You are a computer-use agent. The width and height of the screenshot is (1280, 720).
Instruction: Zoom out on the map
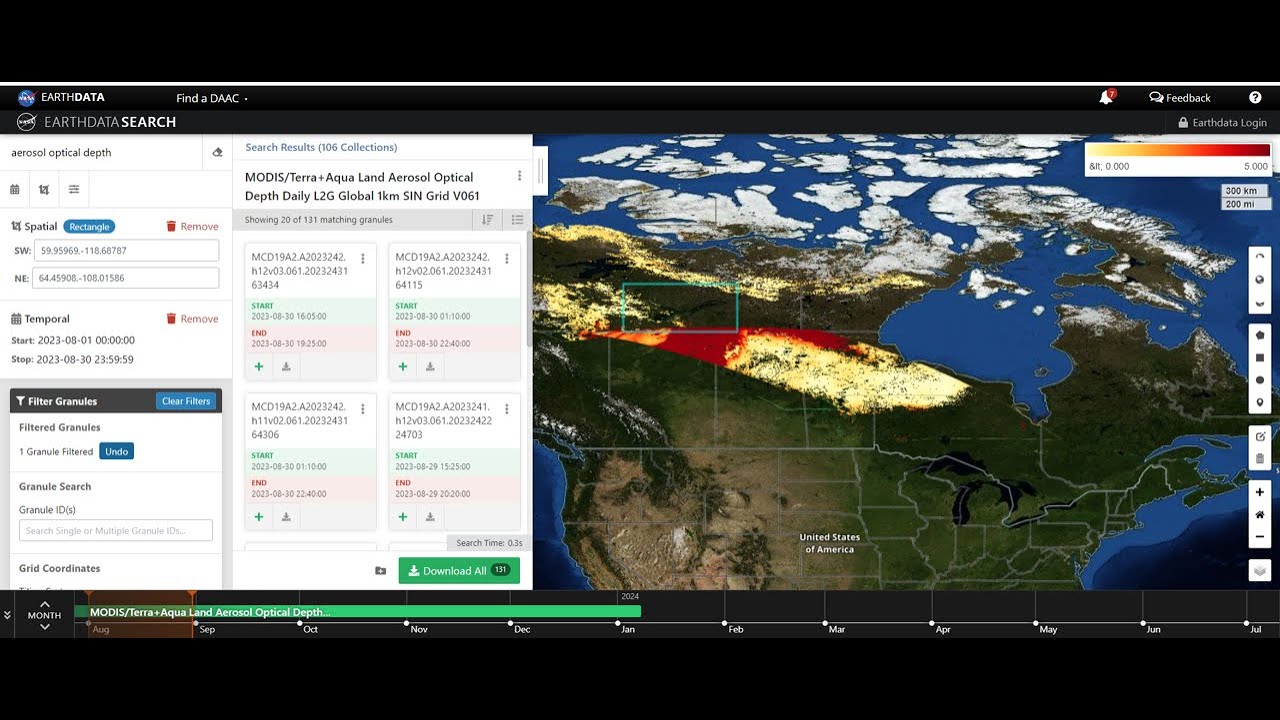[1260, 537]
